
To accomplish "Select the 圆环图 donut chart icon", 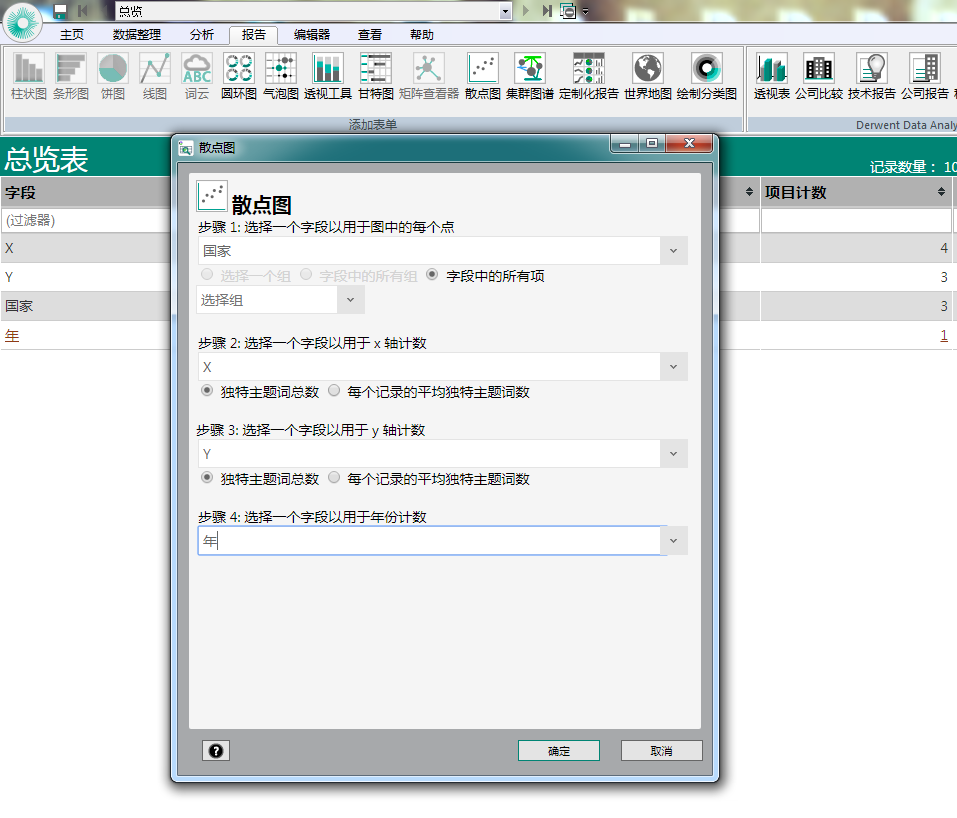I will [238, 76].
